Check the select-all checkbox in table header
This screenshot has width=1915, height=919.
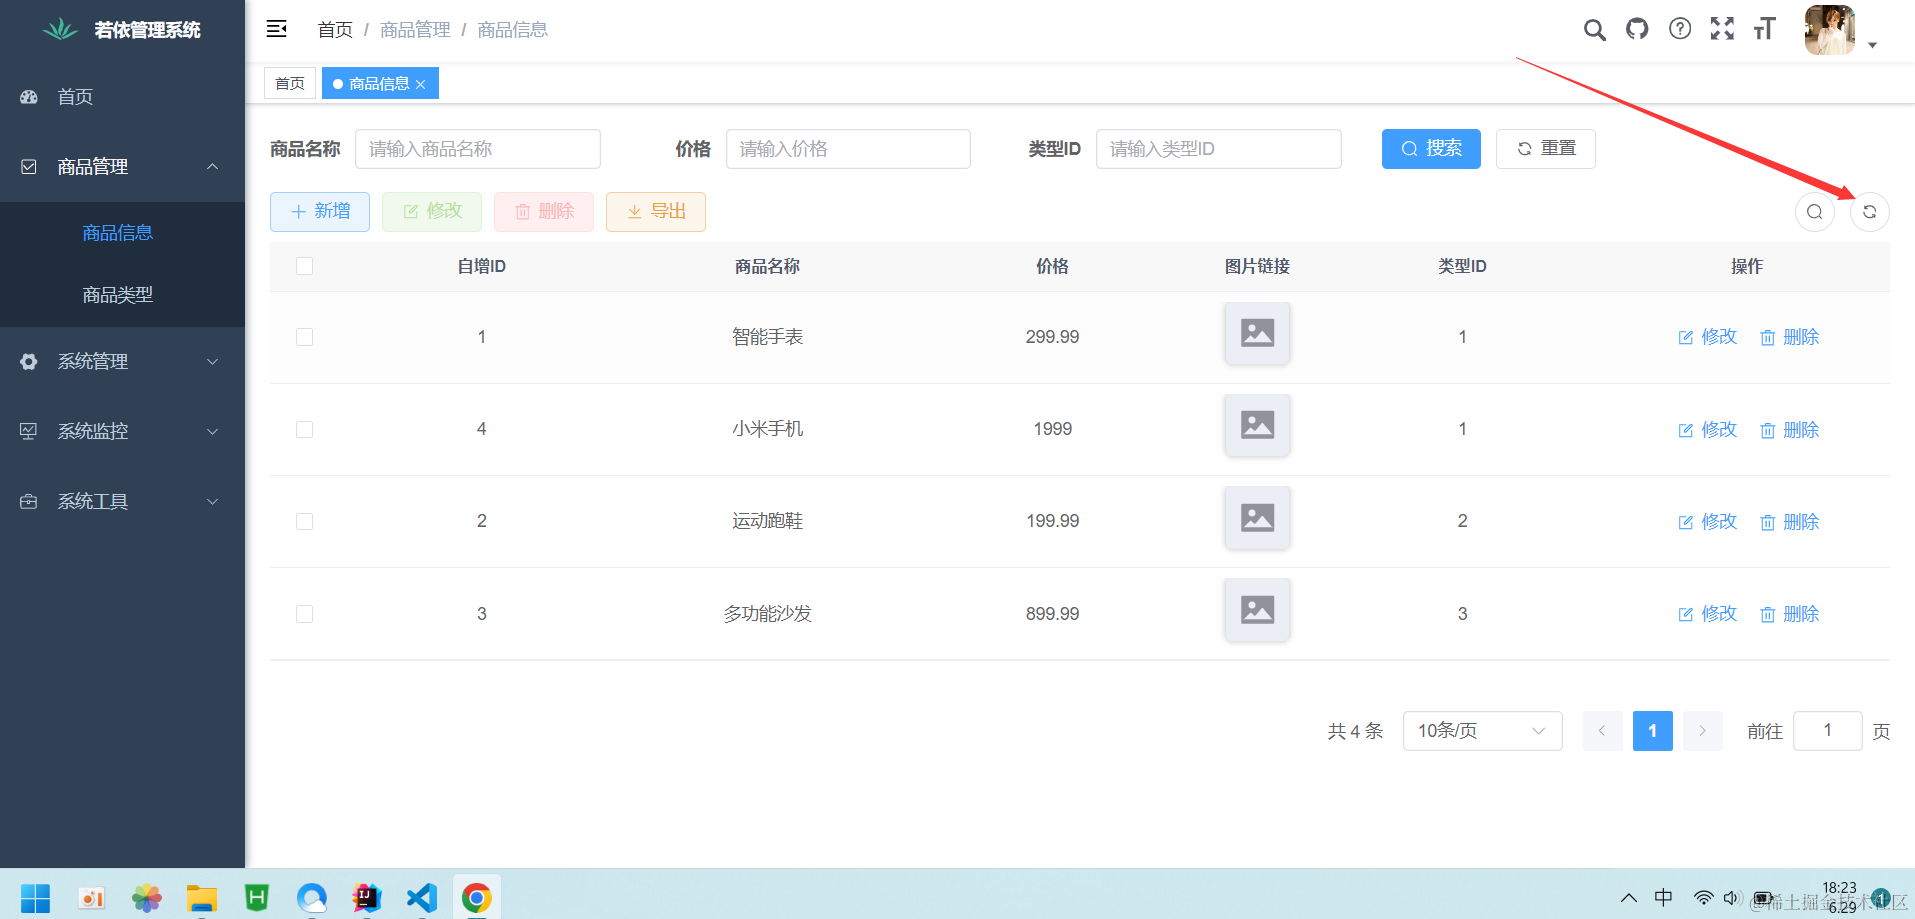(305, 266)
